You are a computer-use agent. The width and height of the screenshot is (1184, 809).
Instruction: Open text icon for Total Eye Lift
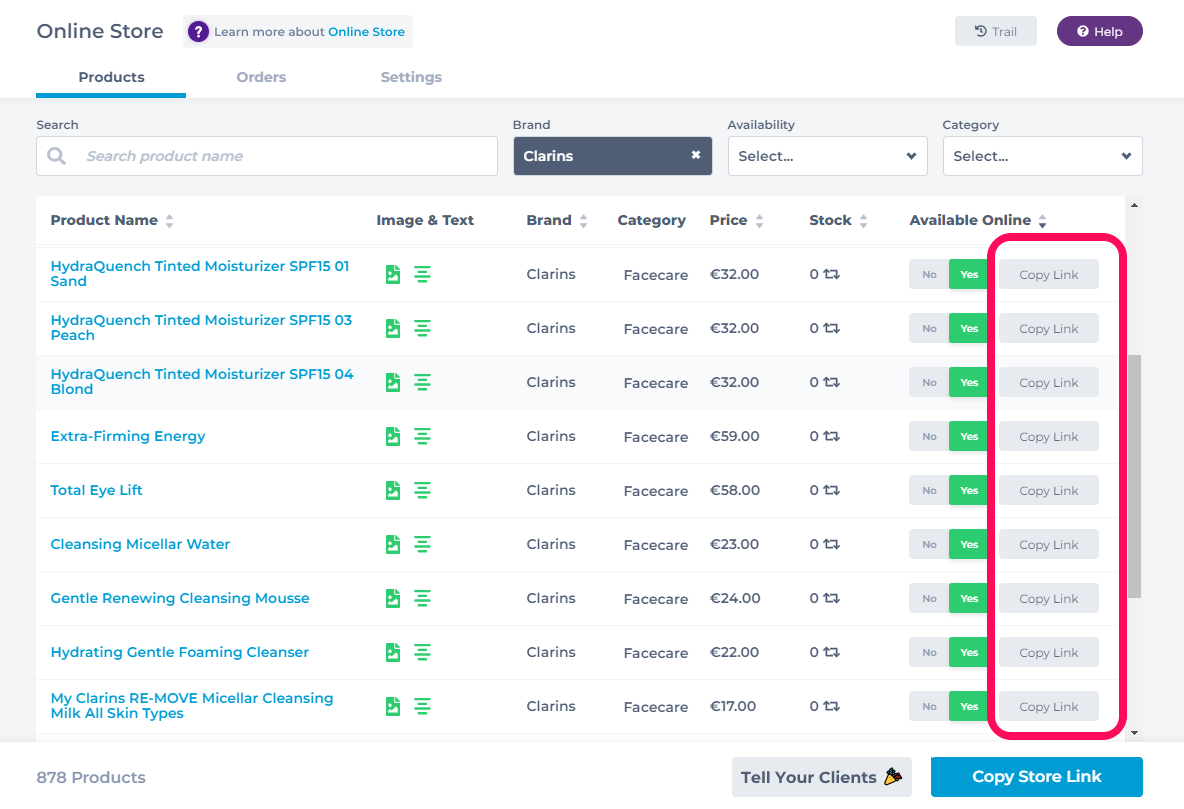[x=422, y=490]
